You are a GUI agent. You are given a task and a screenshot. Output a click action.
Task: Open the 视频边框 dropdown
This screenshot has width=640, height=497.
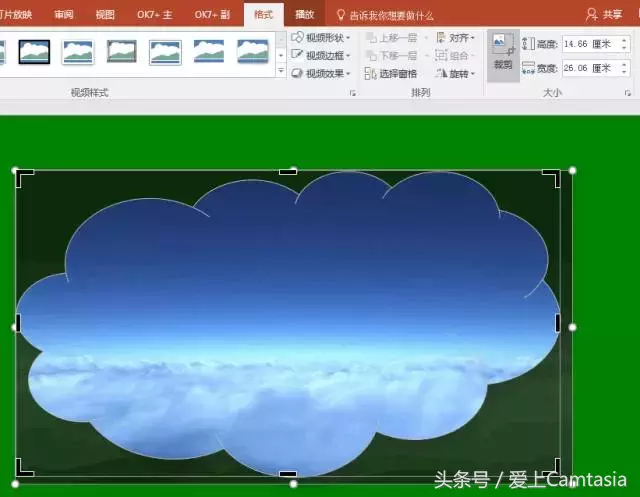pyautogui.click(x=321, y=55)
